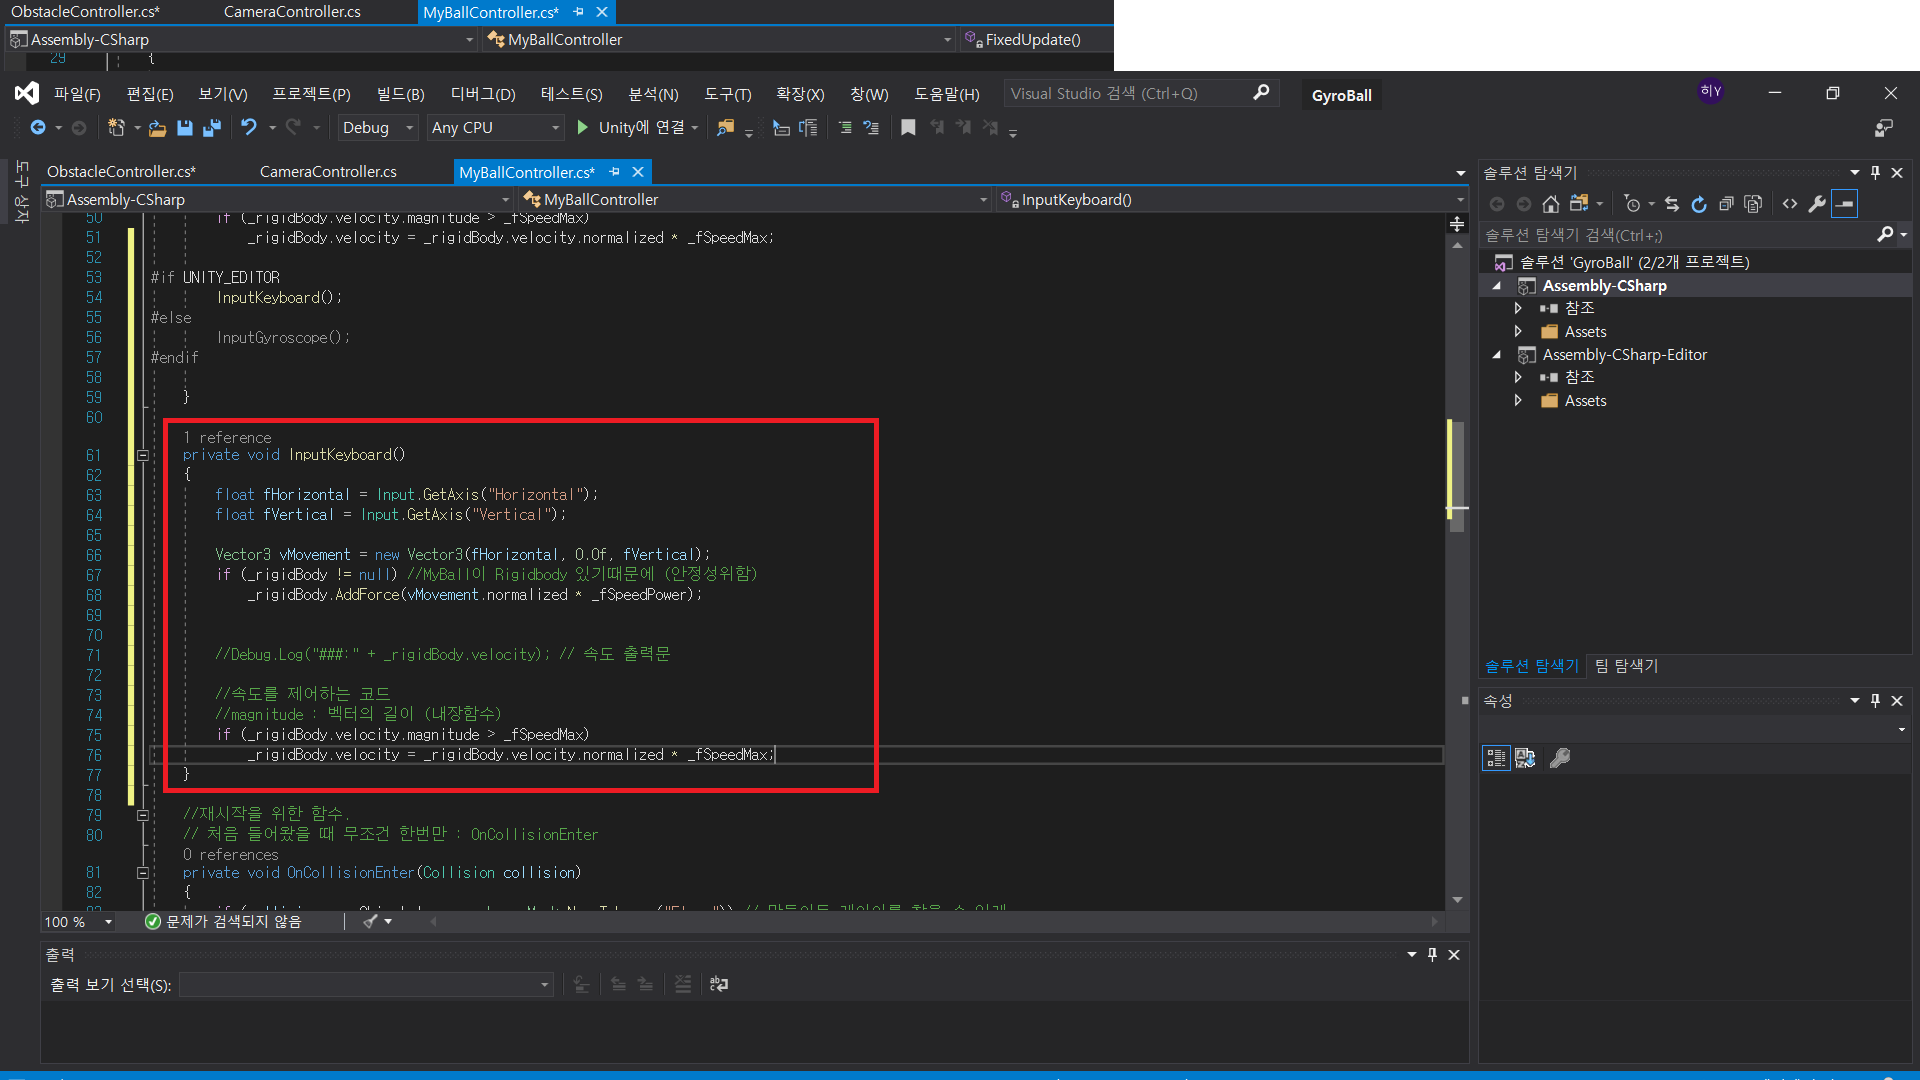Image resolution: width=1920 pixels, height=1080 pixels.
Task: Open the 디버그(D) menu
Action: [483, 94]
